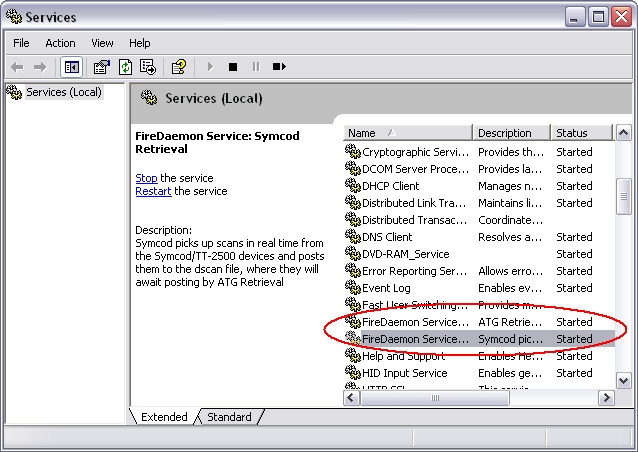Screen dimensions: 638x452
Task: Click the Services icon in the title bar
Action: click(x=14, y=17)
